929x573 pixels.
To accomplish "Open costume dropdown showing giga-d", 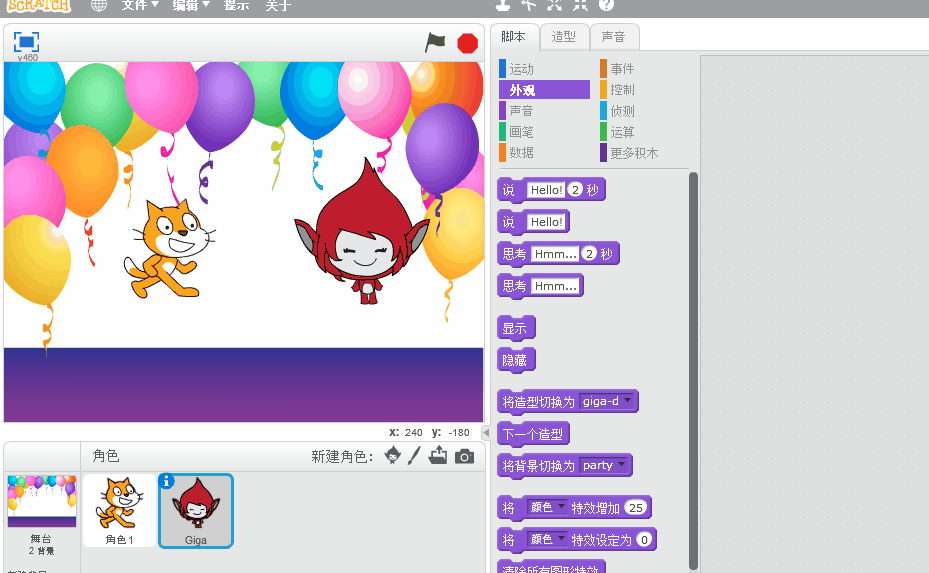I will 607,401.
